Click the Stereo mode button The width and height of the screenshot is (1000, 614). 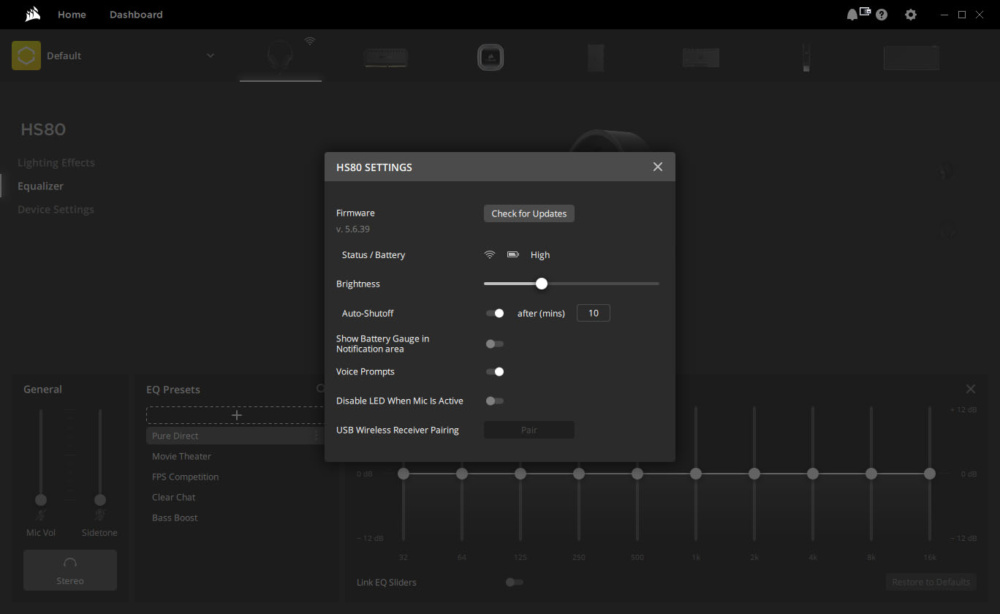(x=70, y=570)
